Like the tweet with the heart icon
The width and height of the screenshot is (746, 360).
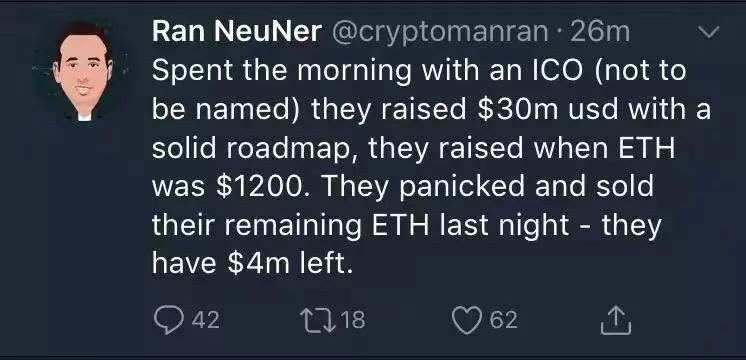coord(467,320)
